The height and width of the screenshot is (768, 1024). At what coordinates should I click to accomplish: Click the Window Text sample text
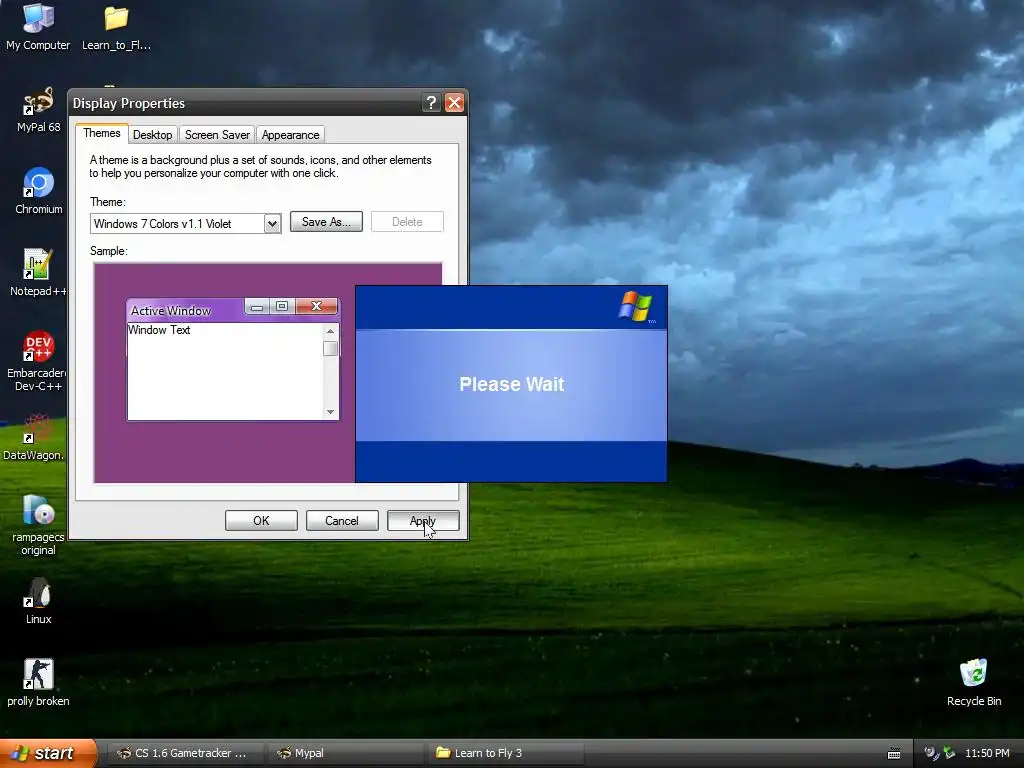click(x=159, y=330)
